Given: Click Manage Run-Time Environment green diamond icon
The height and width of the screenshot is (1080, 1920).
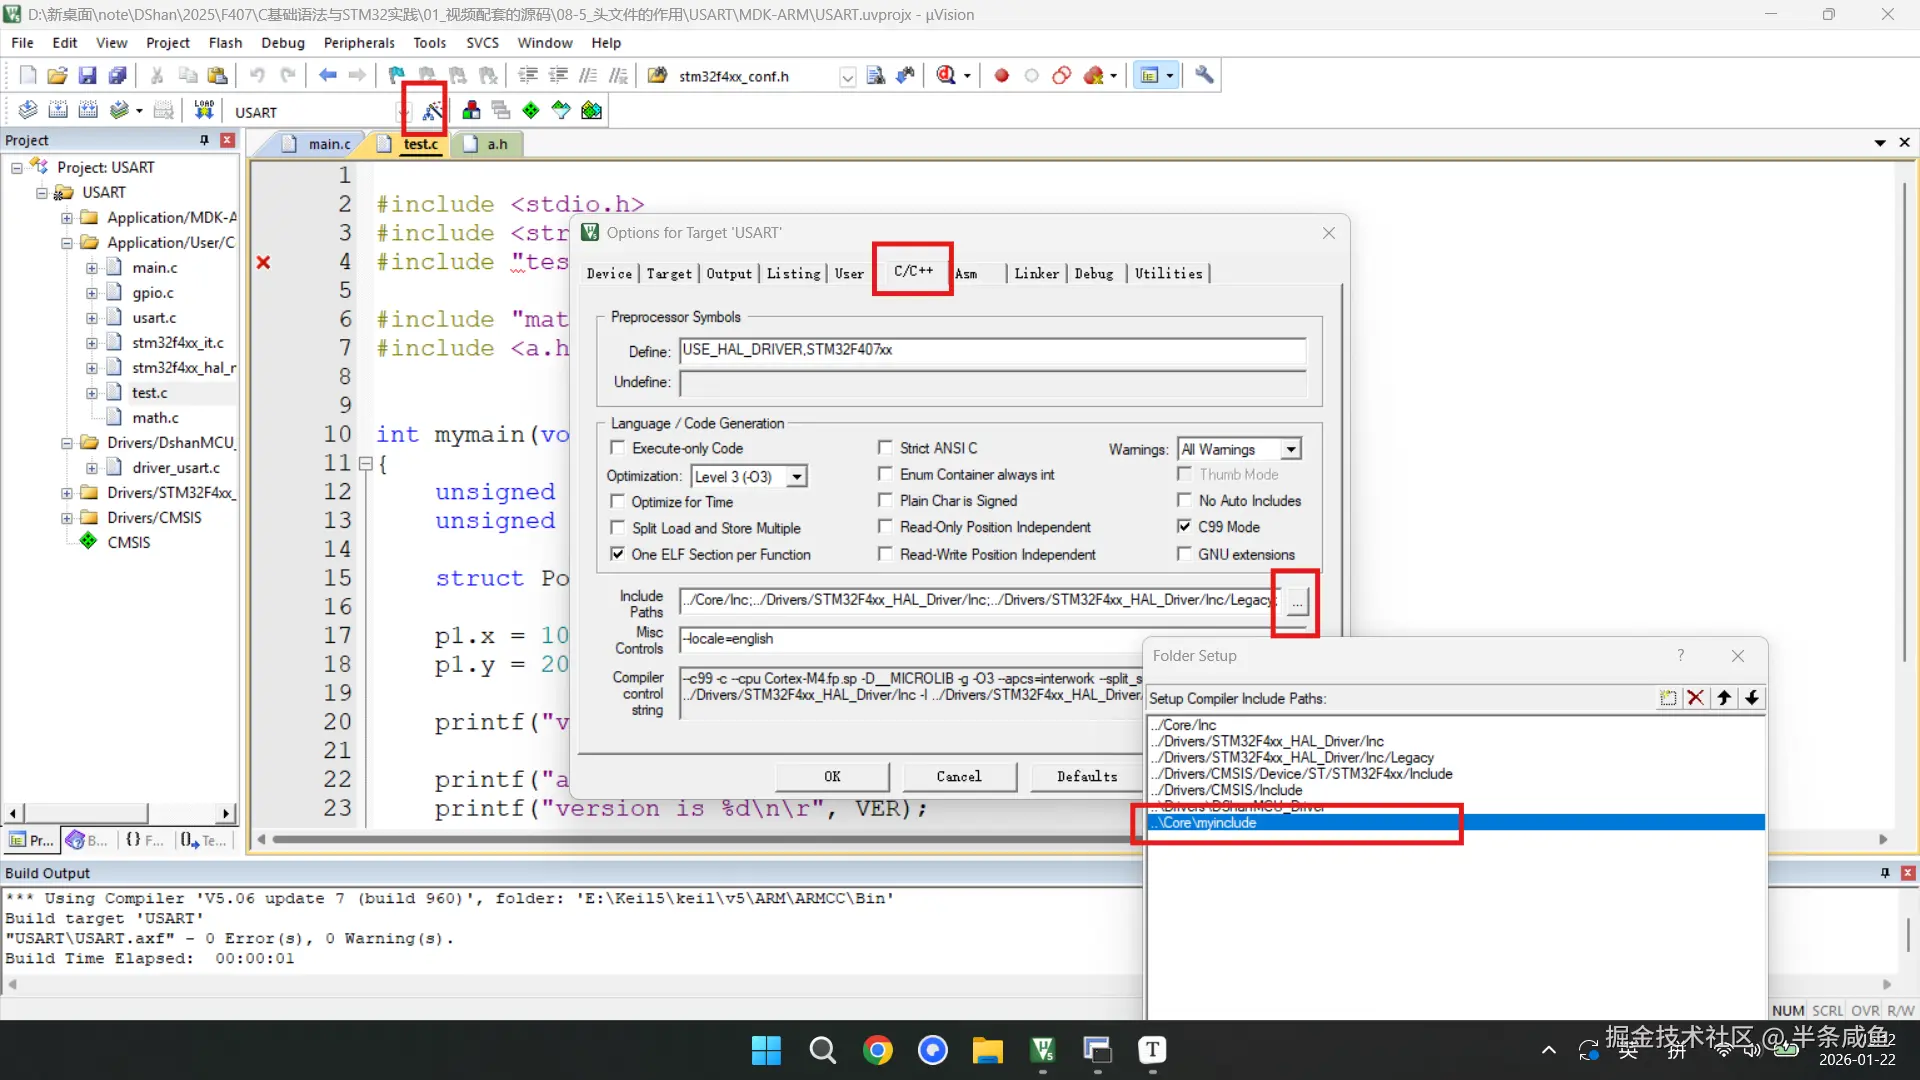Looking at the screenshot, I should [531, 111].
